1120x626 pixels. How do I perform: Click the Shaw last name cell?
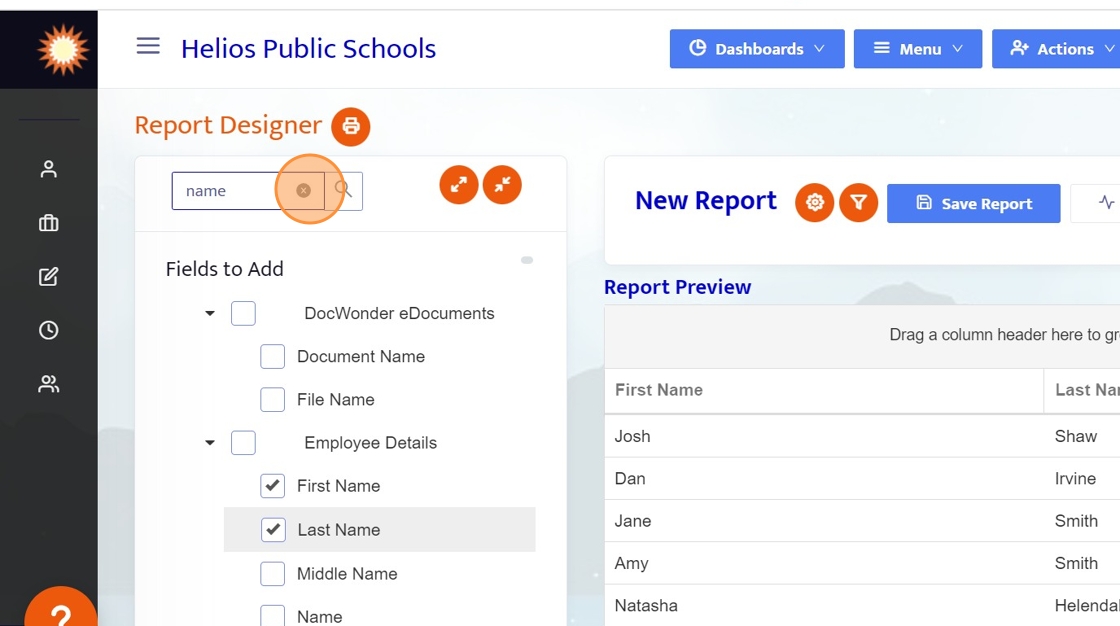1082,436
